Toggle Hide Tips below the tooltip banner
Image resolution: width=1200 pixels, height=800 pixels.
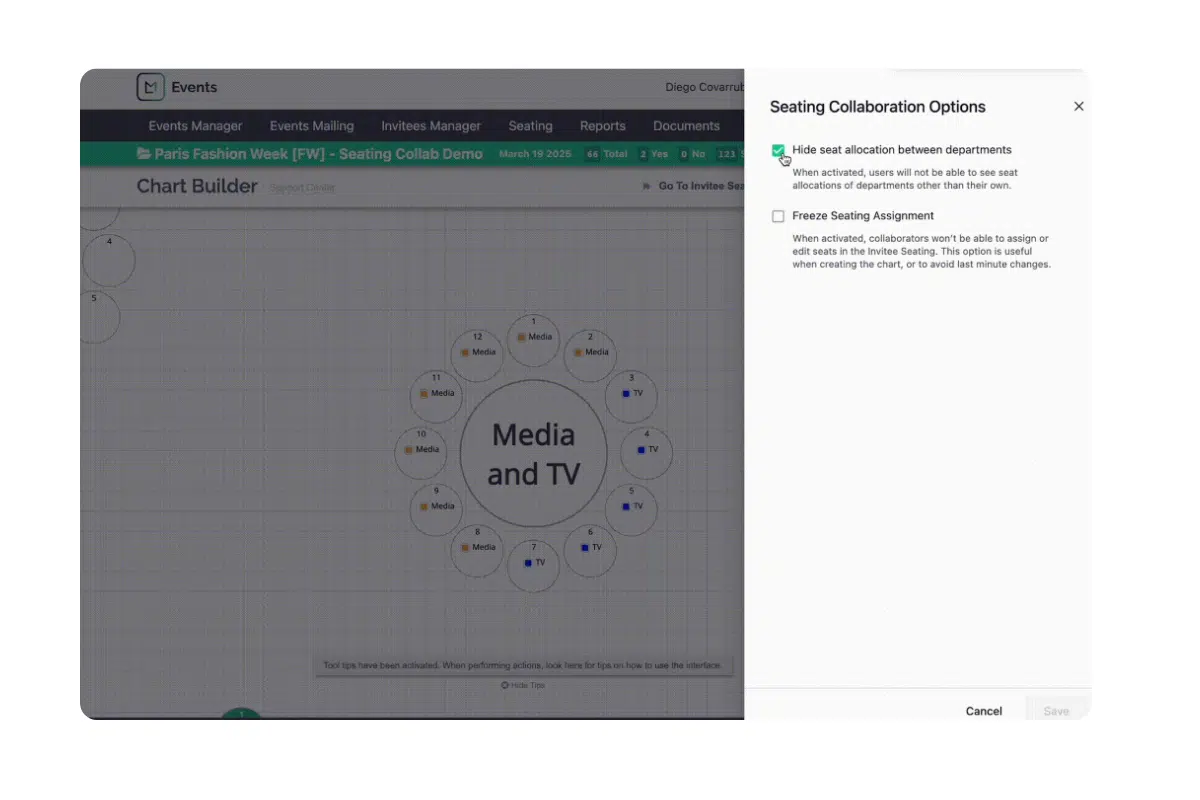tap(522, 686)
